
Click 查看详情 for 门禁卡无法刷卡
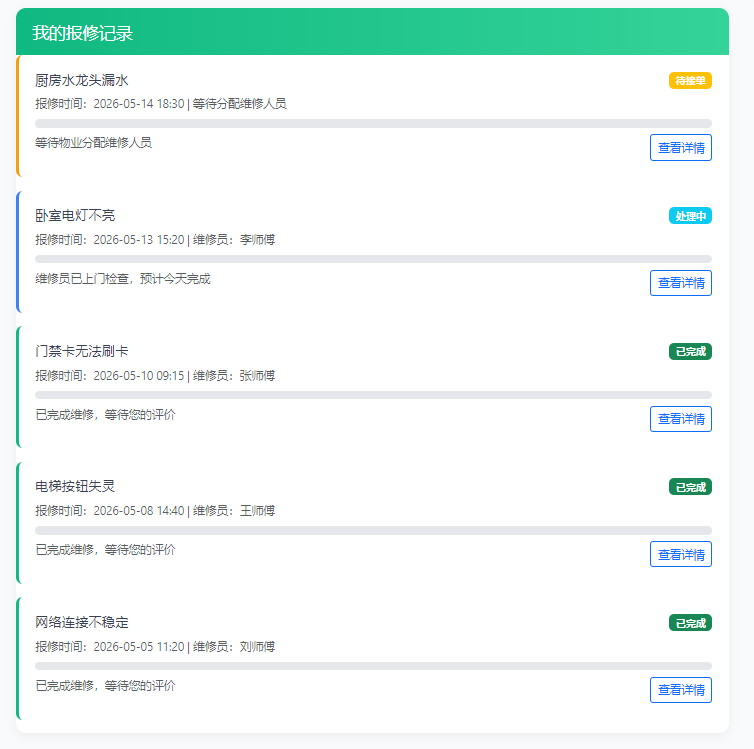[680, 419]
